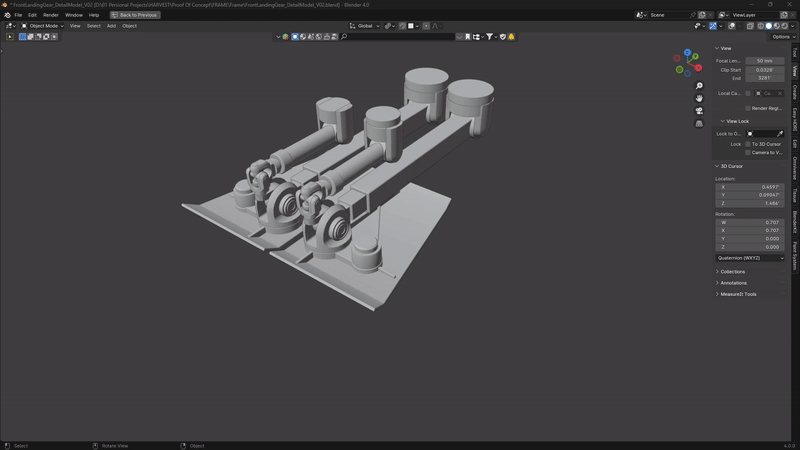Click the pin scene icon
Viewport: 800px width, 450px height.
[x=693, y=15]
